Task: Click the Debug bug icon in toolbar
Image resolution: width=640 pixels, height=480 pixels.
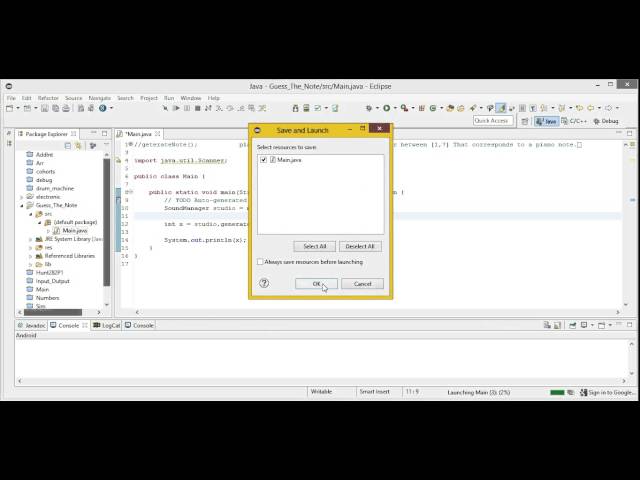Action: [x=369, y=108]
